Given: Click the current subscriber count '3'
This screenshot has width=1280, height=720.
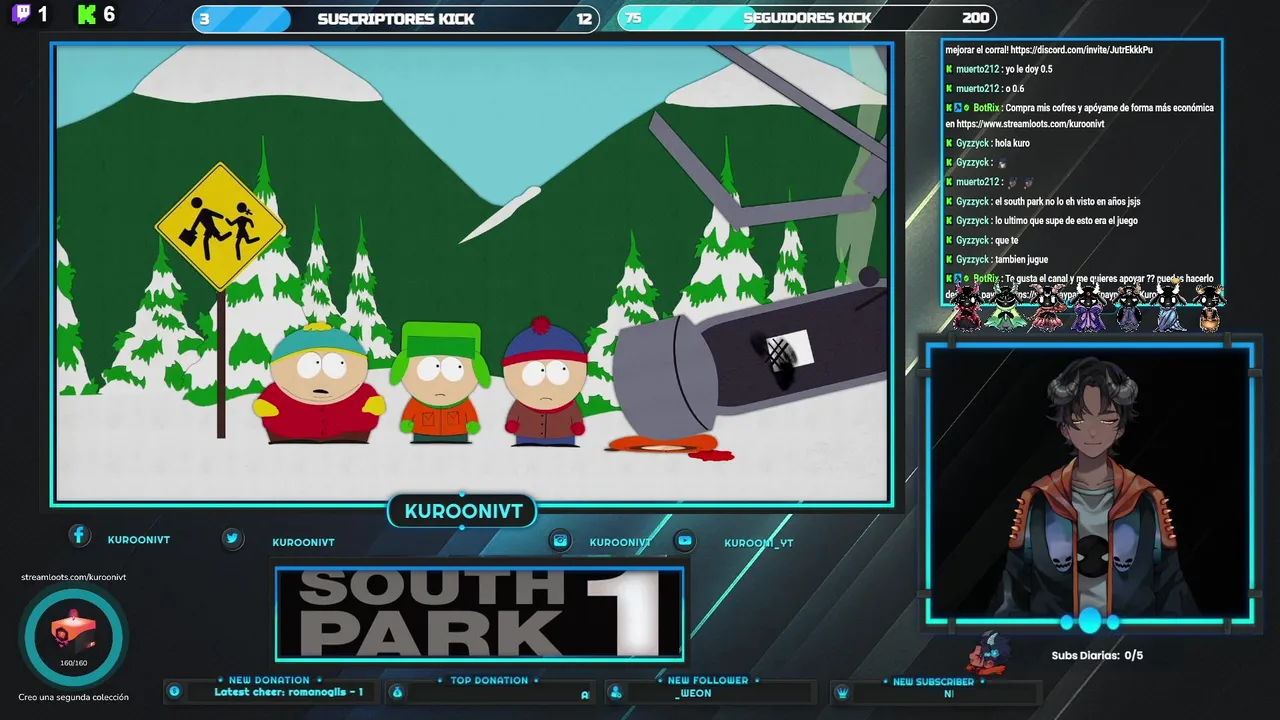Looking at the screenshot, I should pyautogui.click(x=205, y=18).
